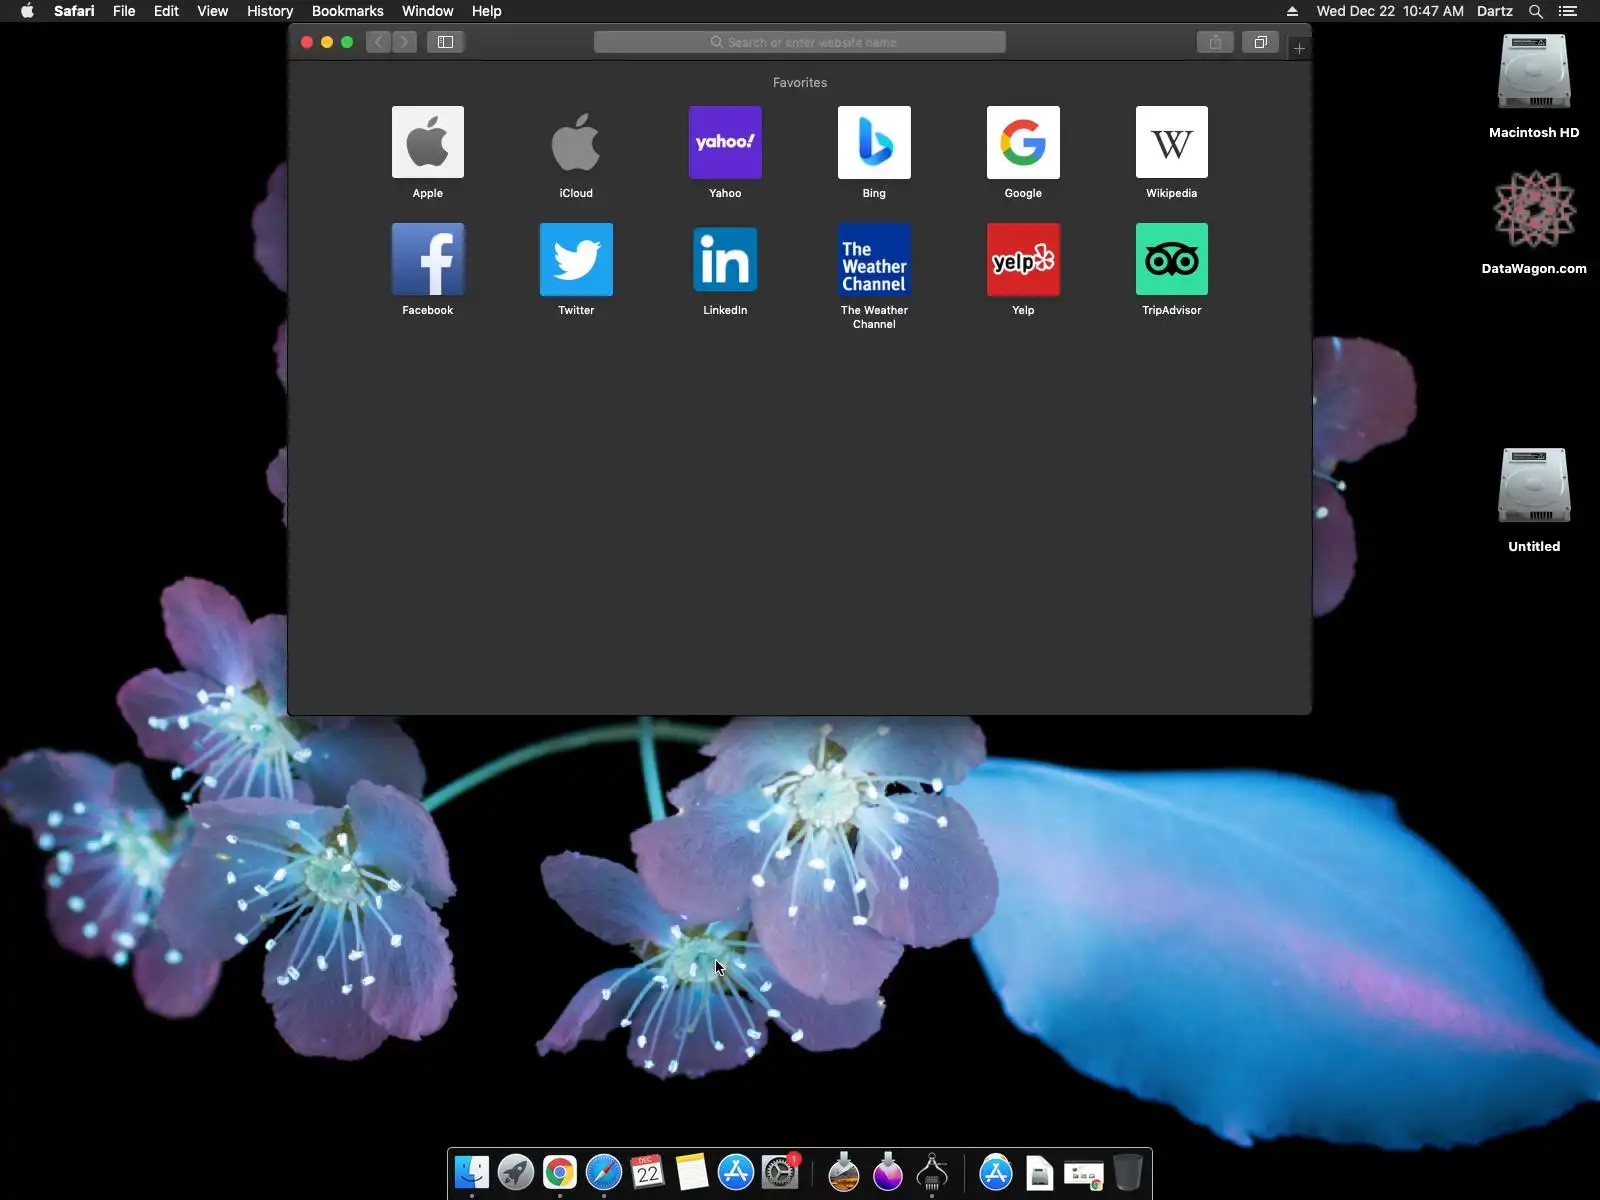The image size is (1600, 1200).
Task: Open Launchpad from the Dock
Action: [516, 1172]
